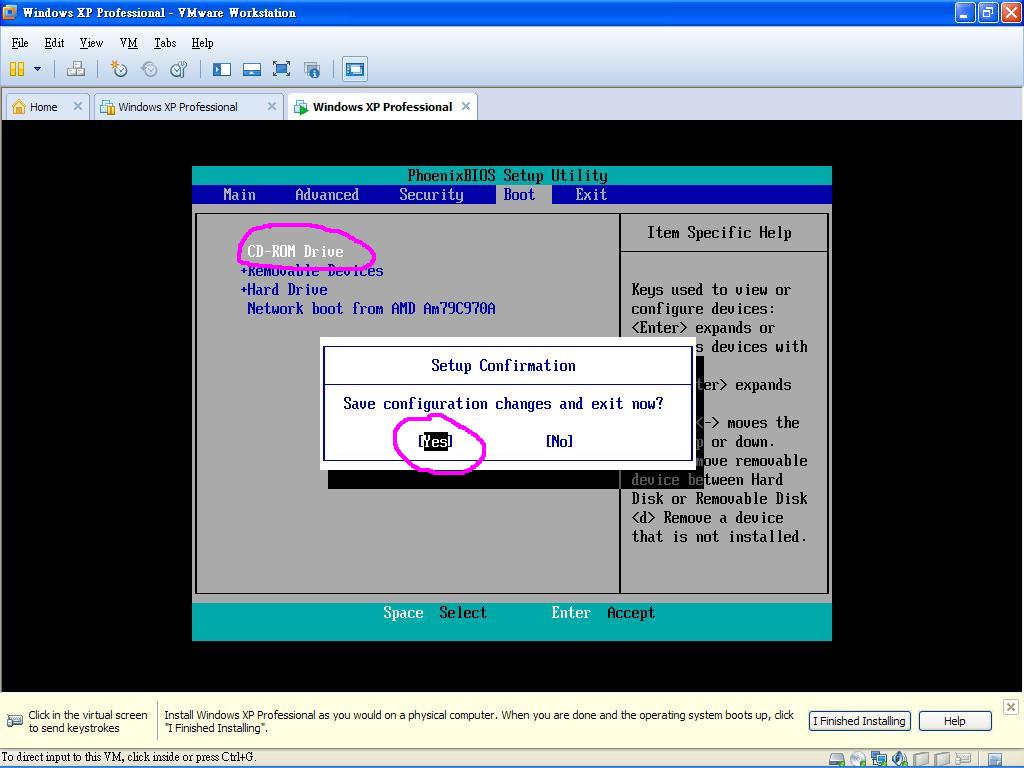This screenshot has width=1024, height=768.
Task: Click the keyboard icon beside keystrokes hint
Action: pos(14,721)
